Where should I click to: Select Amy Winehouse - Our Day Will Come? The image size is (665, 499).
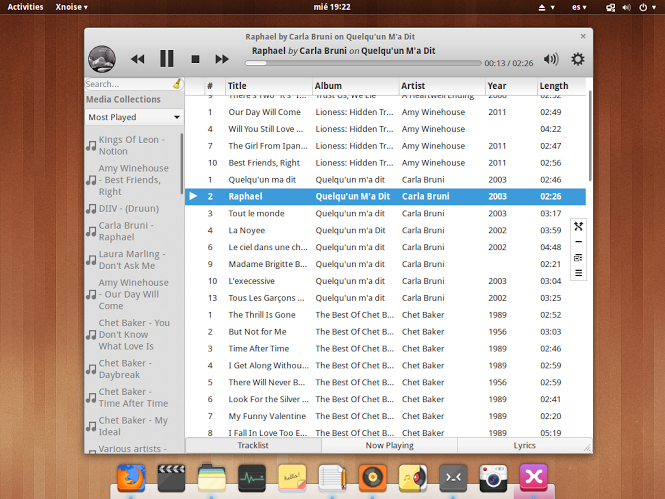(127, 294)
